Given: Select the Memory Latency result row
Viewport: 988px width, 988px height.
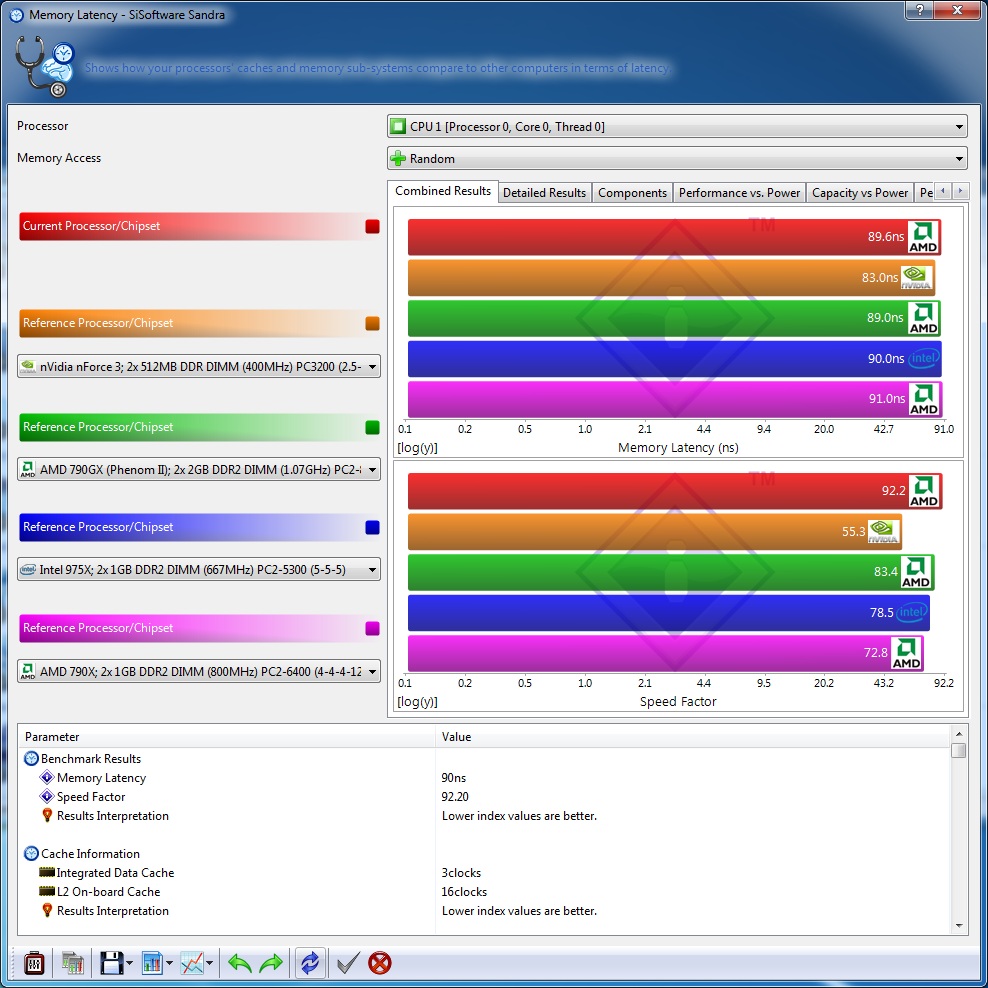Looking at the screenshot, I should coord(484,778).
